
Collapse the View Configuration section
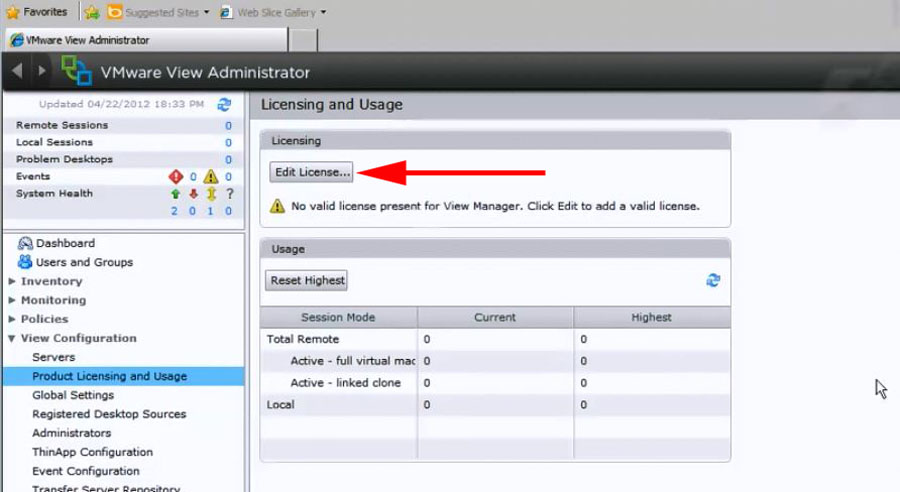tap(12, 339)
